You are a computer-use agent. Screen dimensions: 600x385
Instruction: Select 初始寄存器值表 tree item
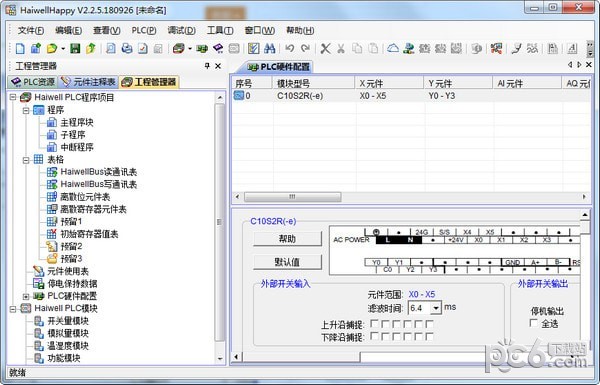(89, 234)
